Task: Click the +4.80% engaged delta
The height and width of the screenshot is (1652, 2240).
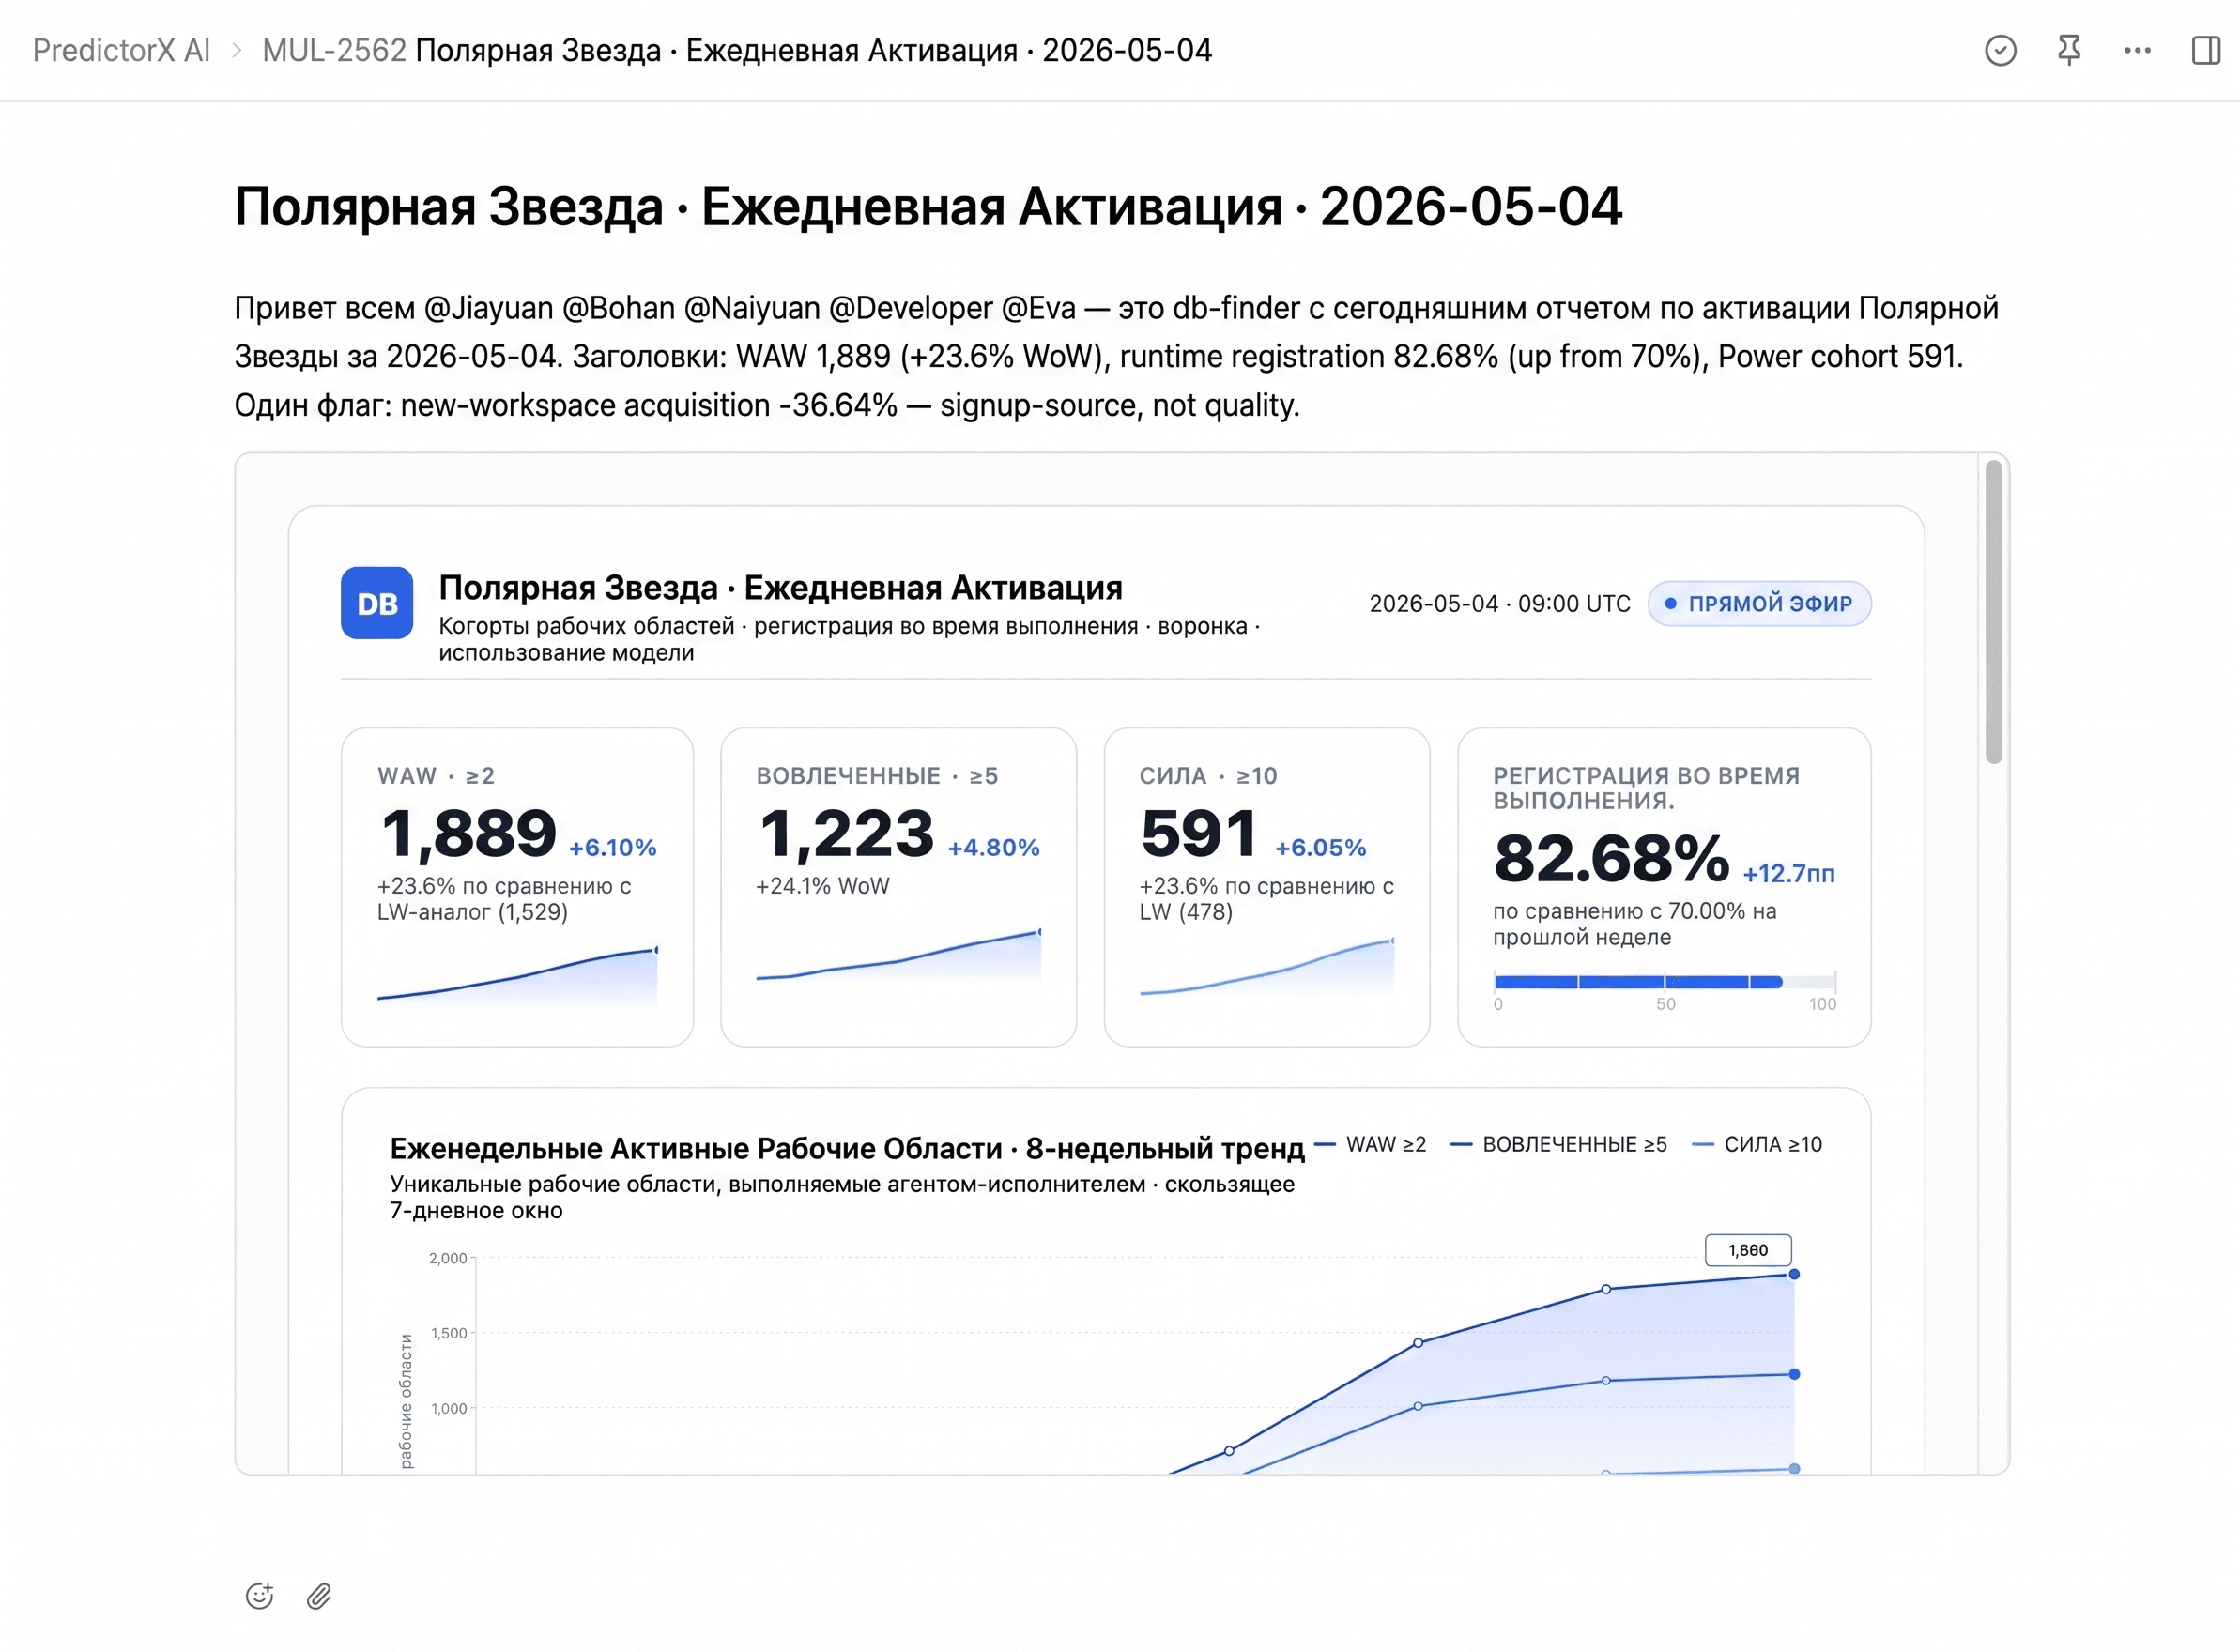Action: [x=993, y=847]
